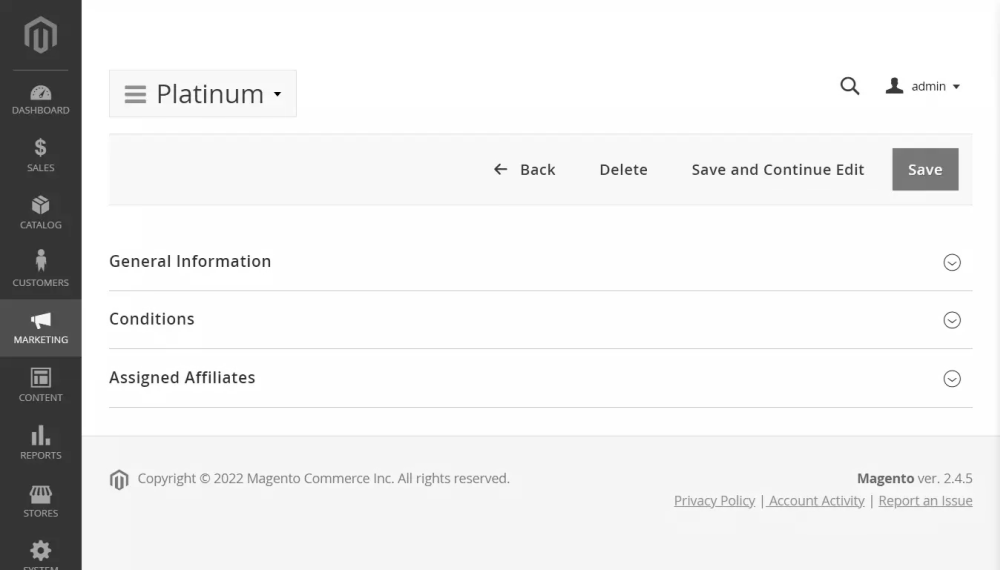Expand the Assigned Affiliates section
Image resolution: width=1000 pixels, height=570 pixels.
pyautogui.click(x=952, y=379)
